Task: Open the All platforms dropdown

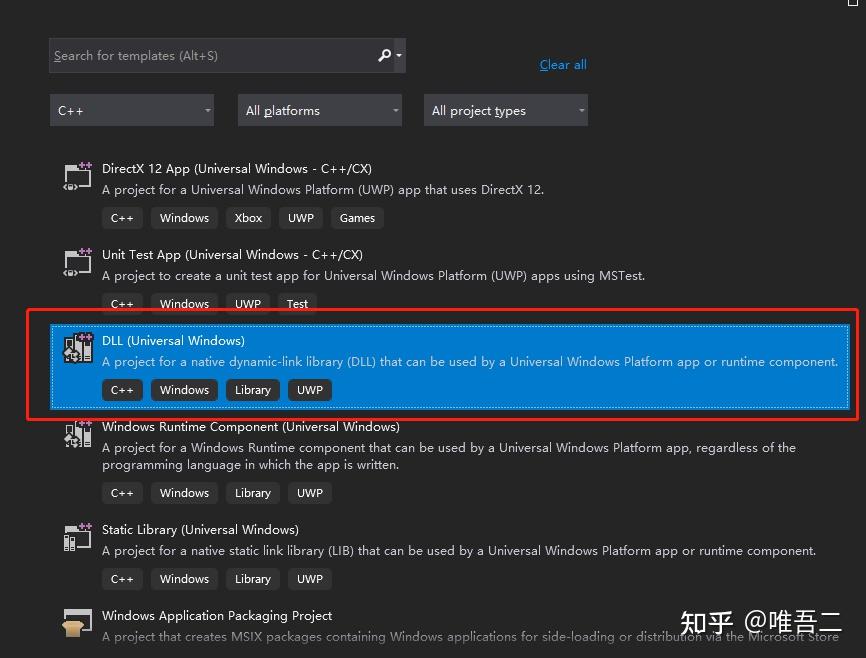Action: coord(318,110)
